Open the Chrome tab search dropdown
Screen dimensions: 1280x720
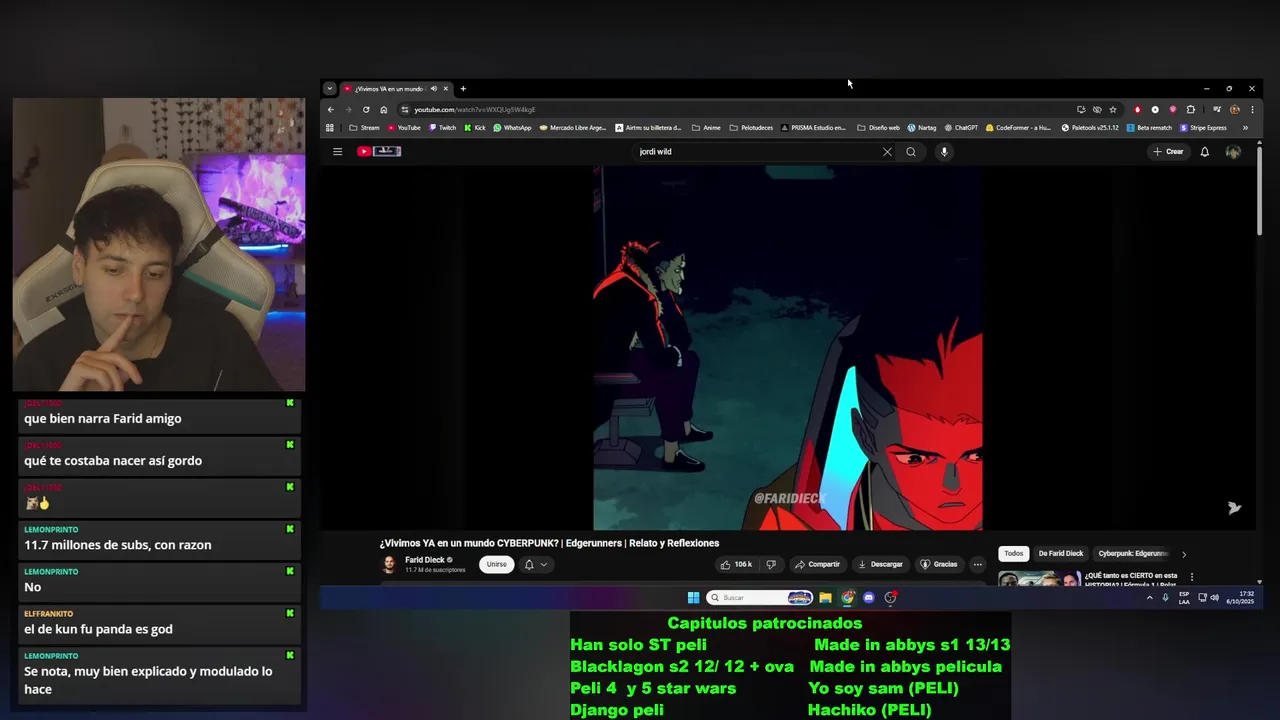329,88
